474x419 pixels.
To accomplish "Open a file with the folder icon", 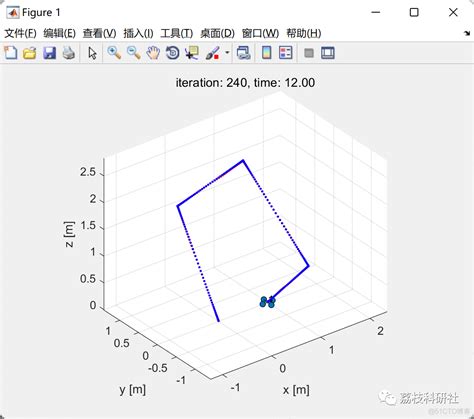I will 30,53.
